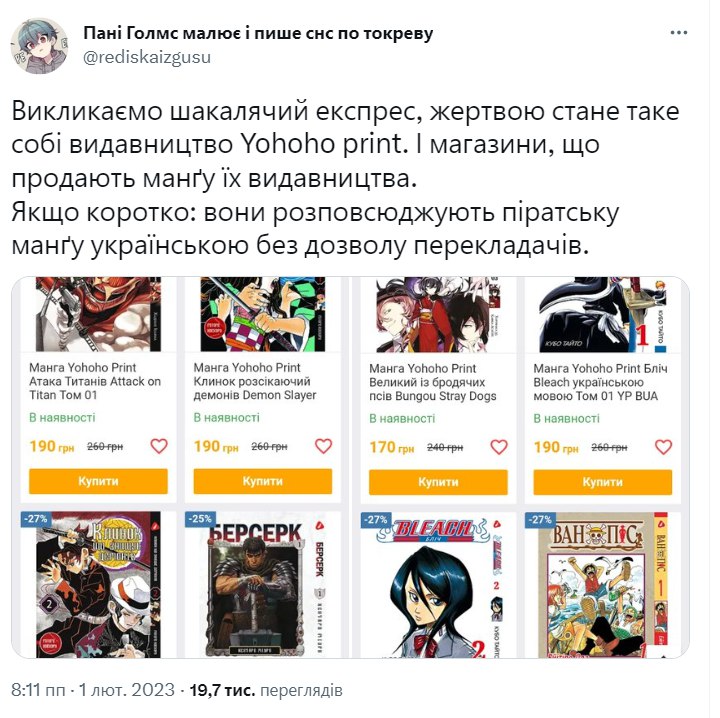Open the tweet's three-dot more menu
This screenshot has width=720, height=718.
678,33
